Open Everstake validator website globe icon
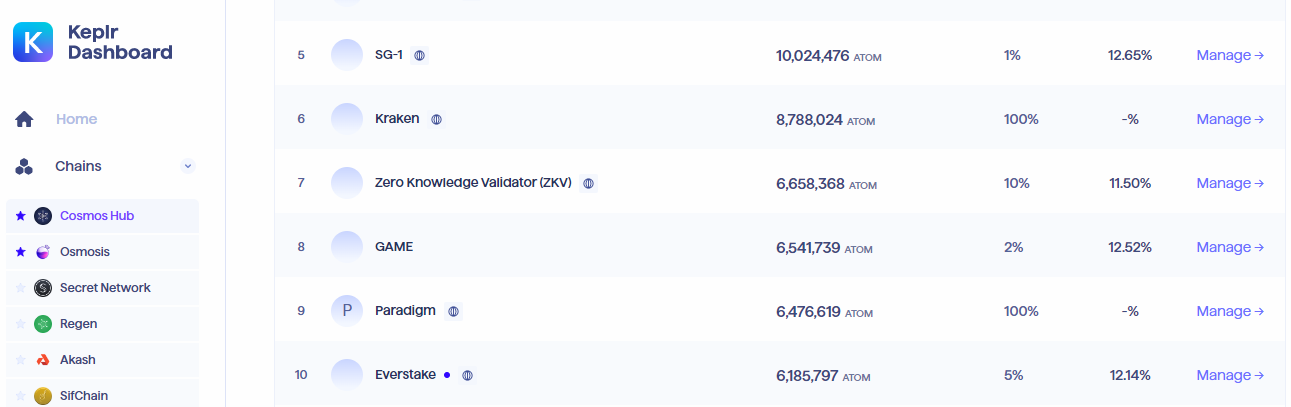Screen dimensions: 1291x407 point(467,375)
